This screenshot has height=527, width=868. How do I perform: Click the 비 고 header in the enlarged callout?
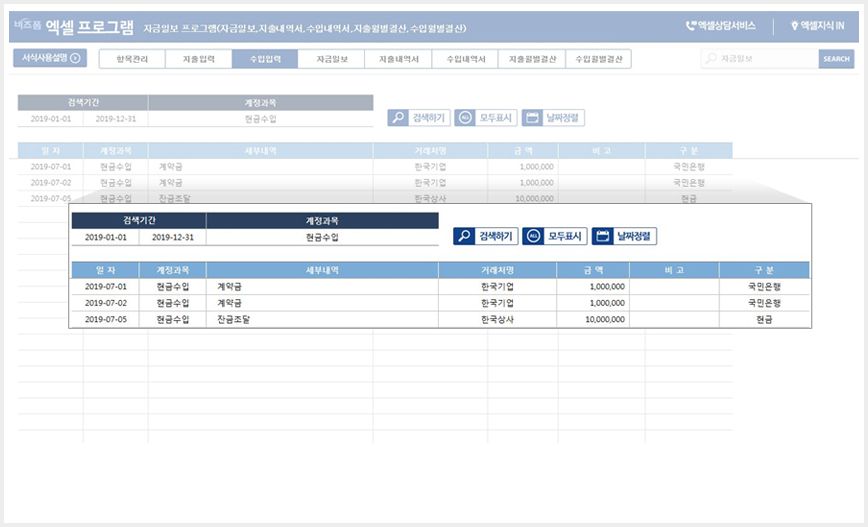[x=674, y=270]
